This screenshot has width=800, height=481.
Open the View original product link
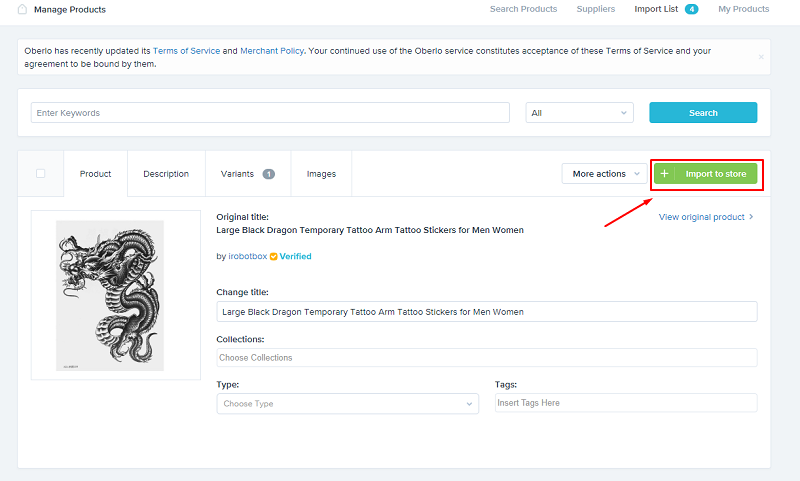[705, 217]
